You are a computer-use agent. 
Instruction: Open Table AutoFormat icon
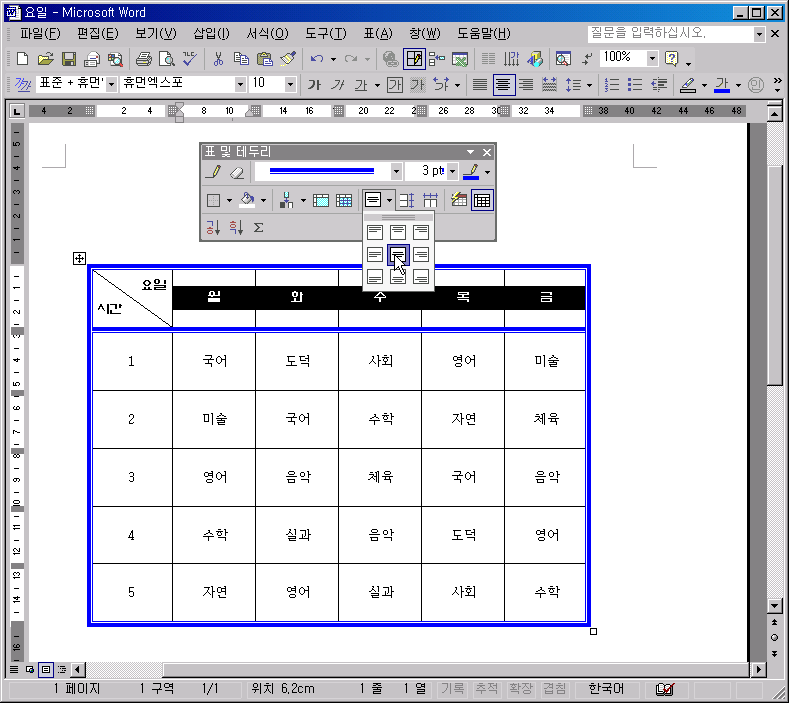coord(458,200)
